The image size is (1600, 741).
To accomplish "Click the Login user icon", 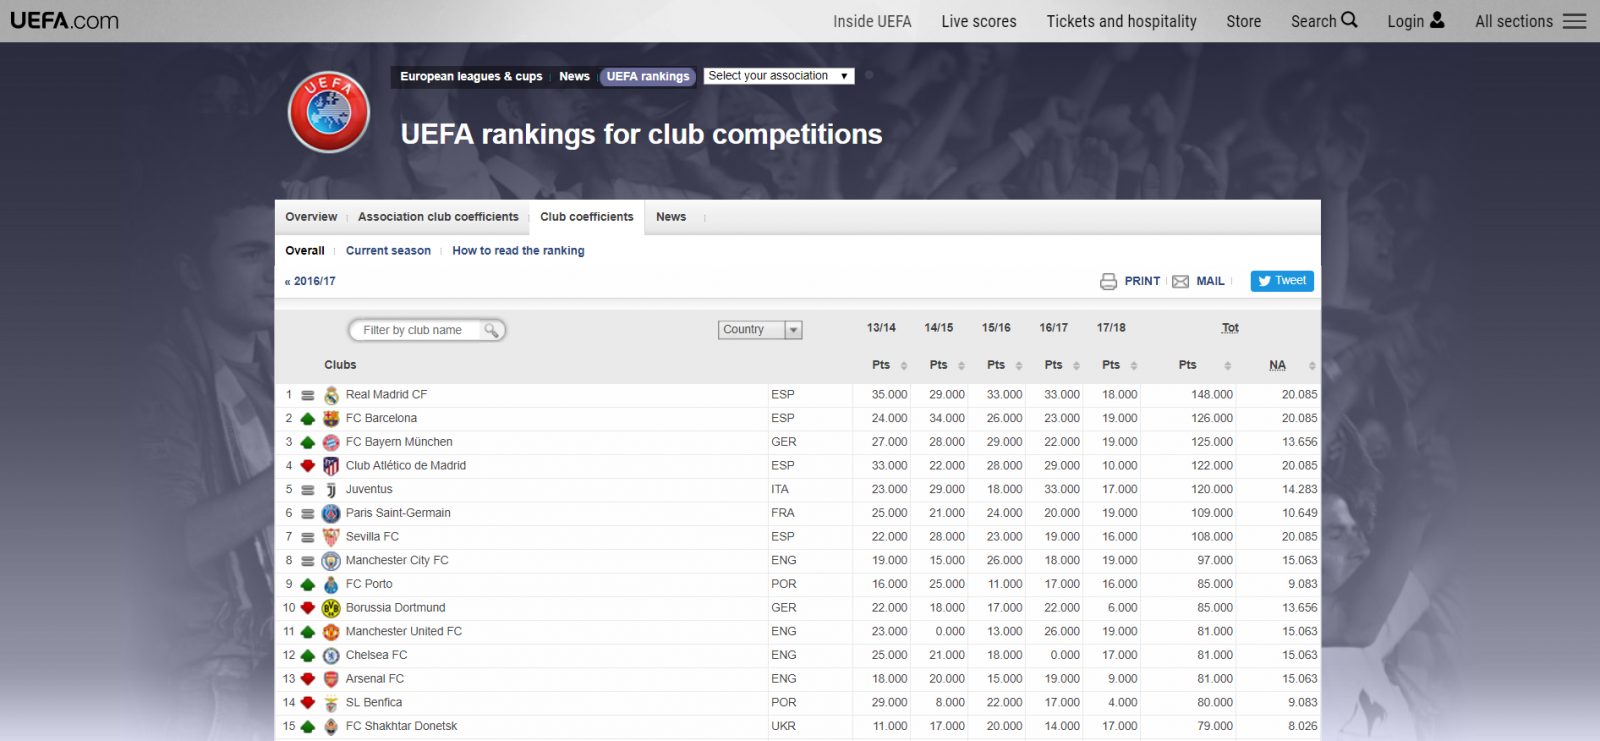I will click(x=1437, y=20).
